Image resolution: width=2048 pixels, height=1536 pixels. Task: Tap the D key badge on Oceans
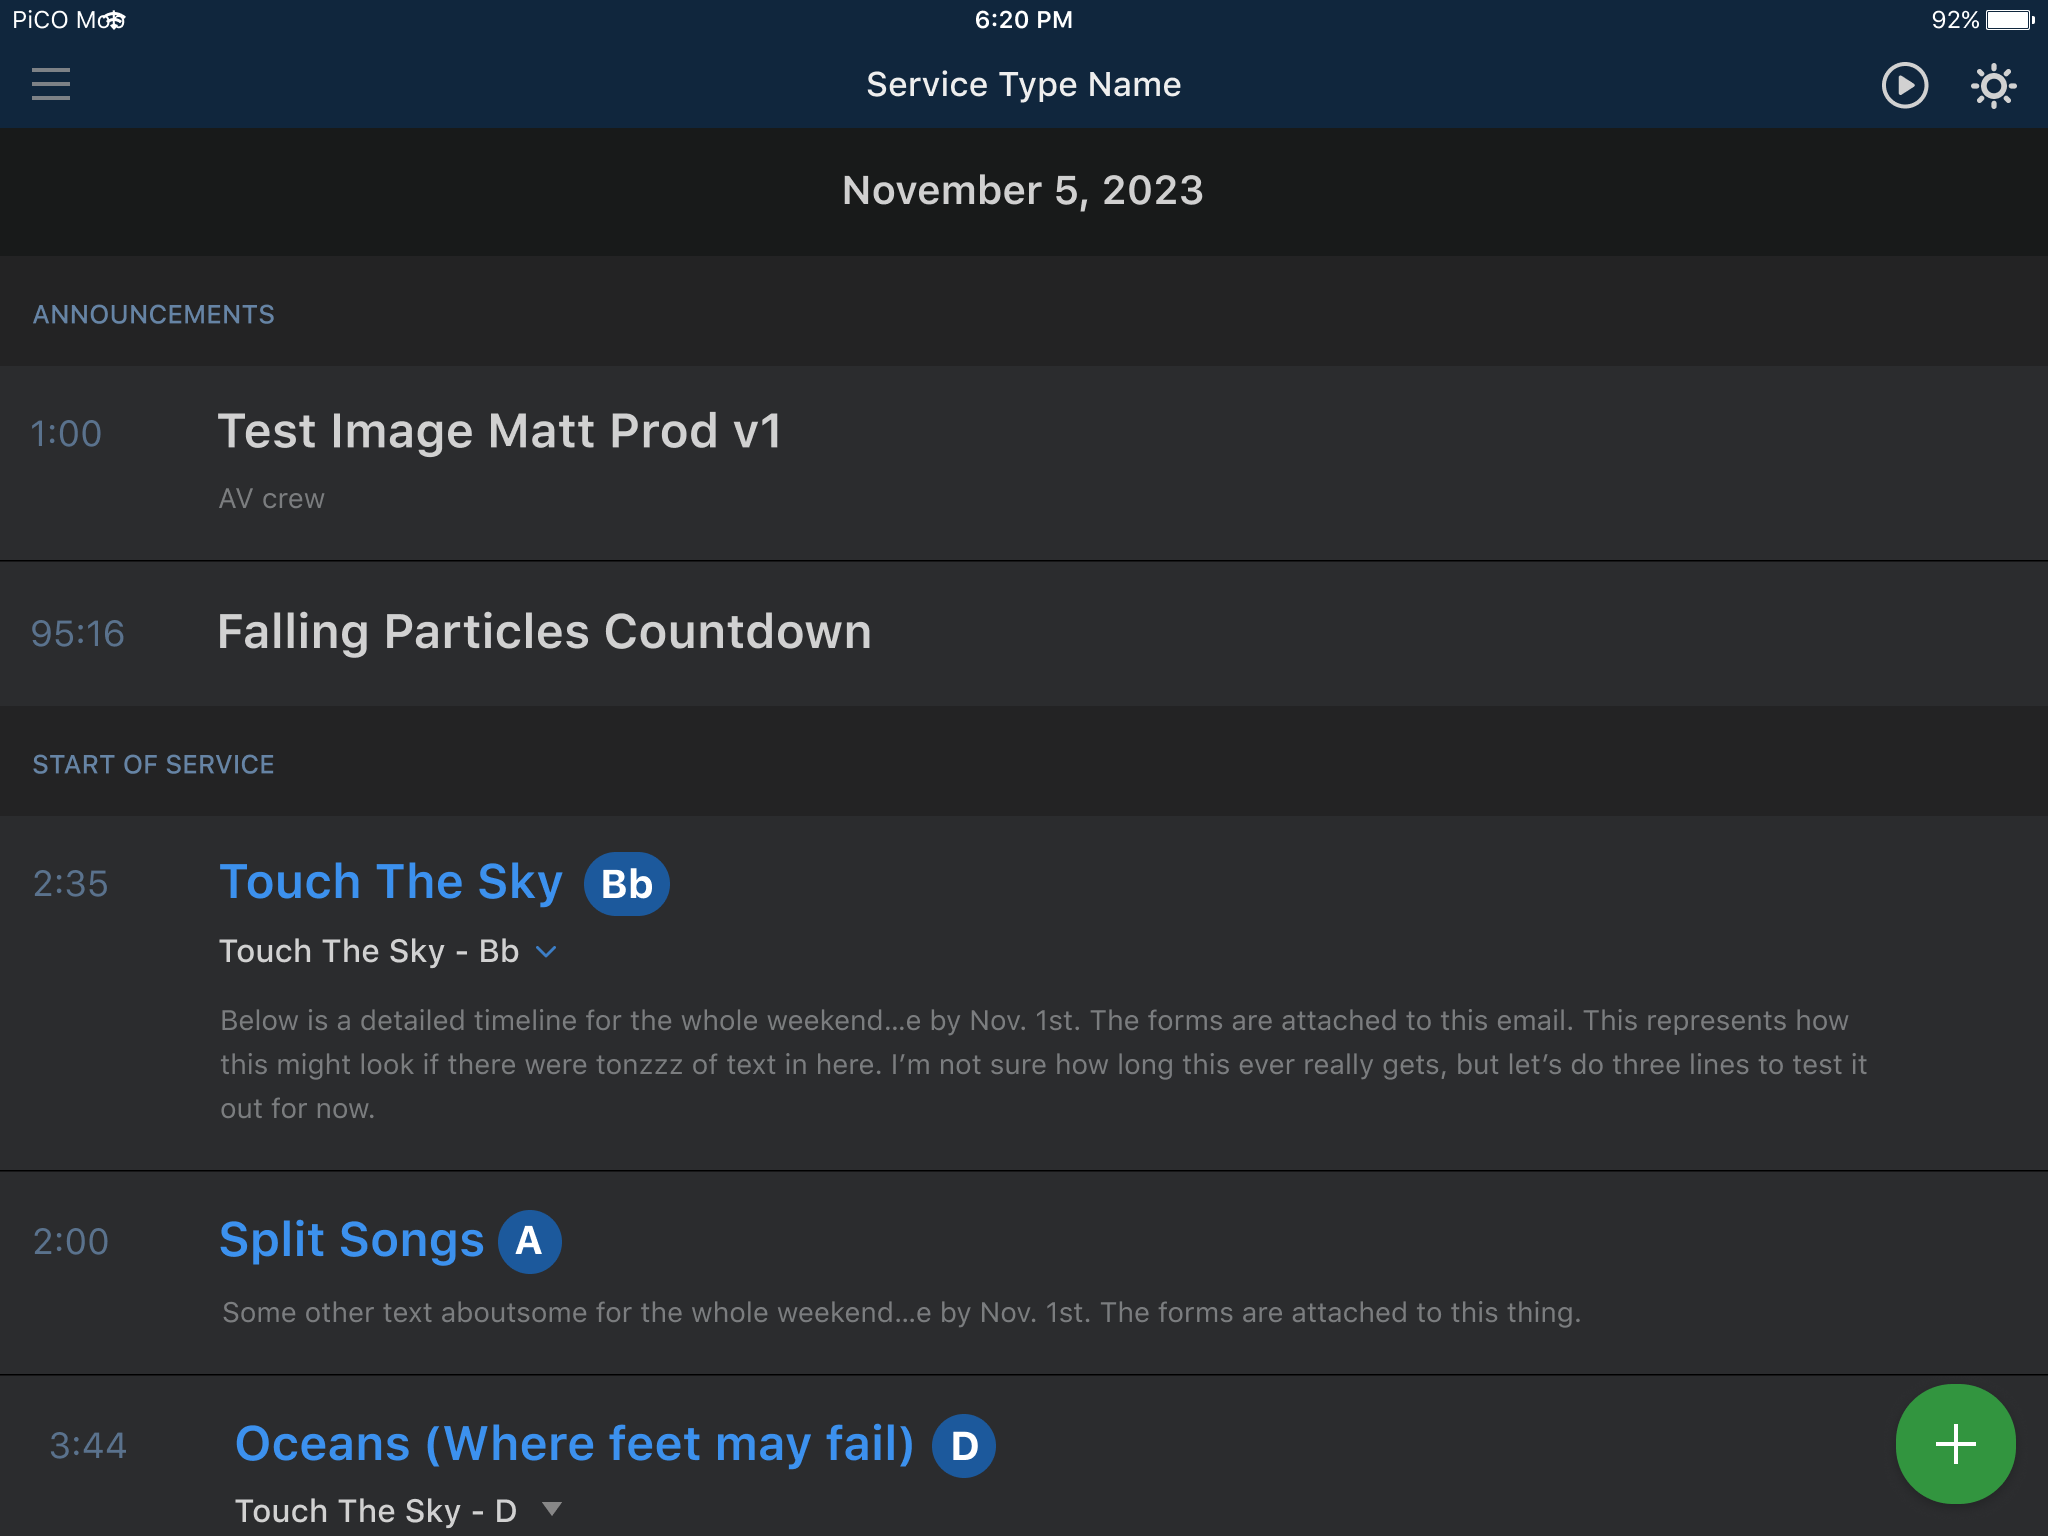[963, 1445]
